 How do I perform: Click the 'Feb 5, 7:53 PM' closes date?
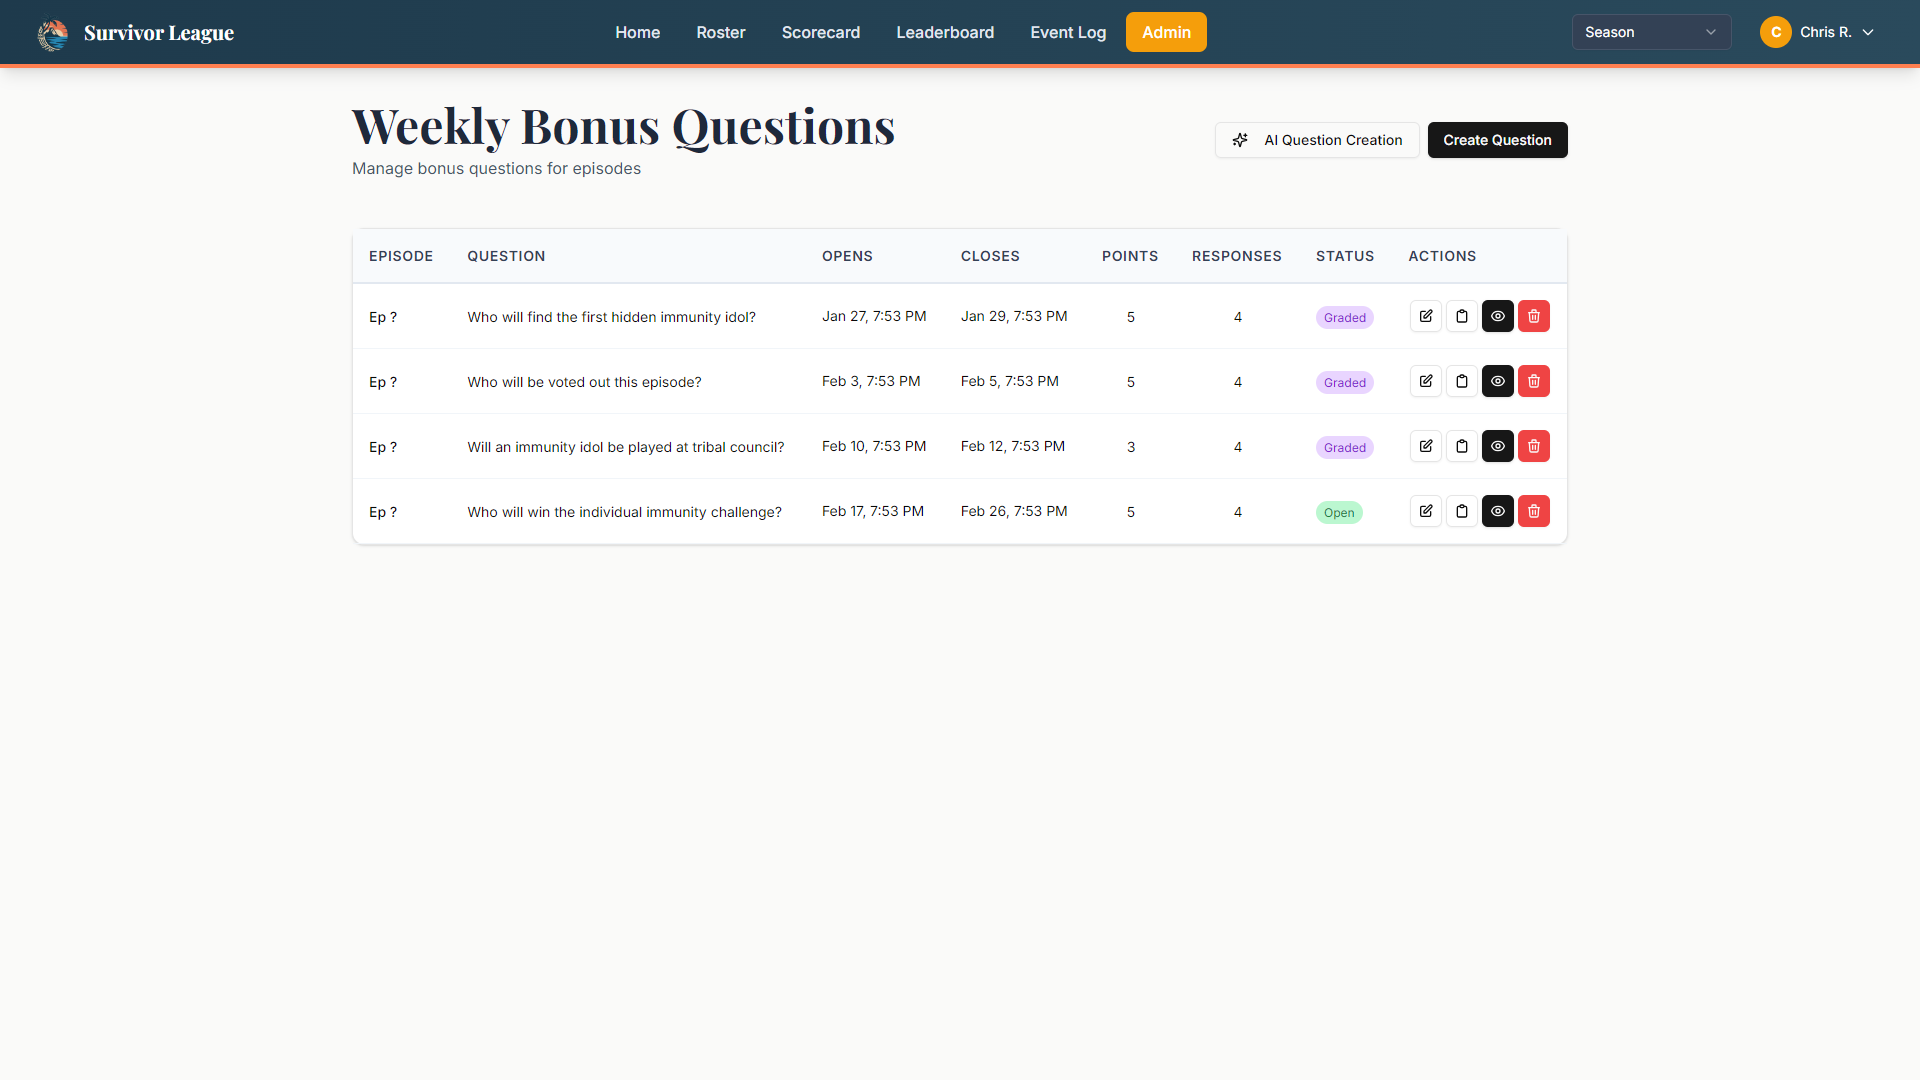(1010, 381)
